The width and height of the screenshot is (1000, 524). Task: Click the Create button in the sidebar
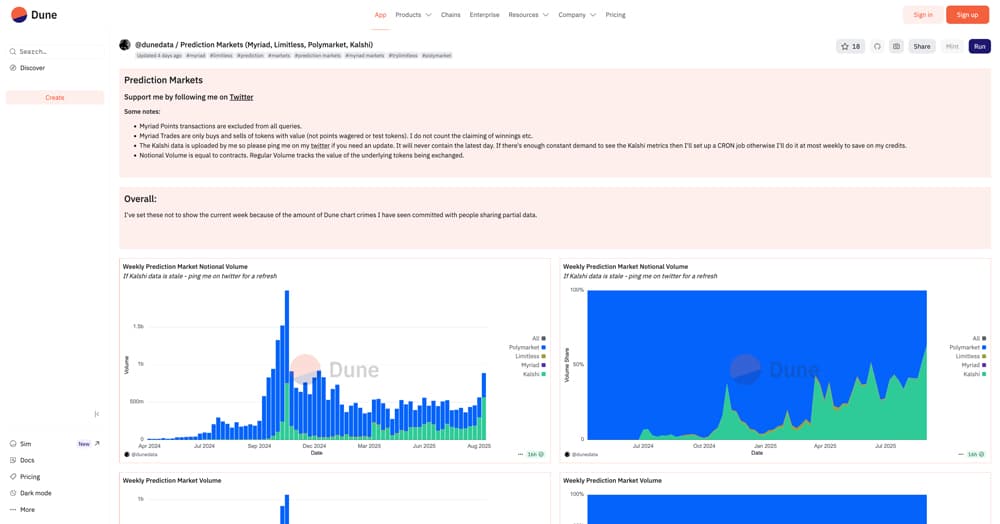[55, 98]
